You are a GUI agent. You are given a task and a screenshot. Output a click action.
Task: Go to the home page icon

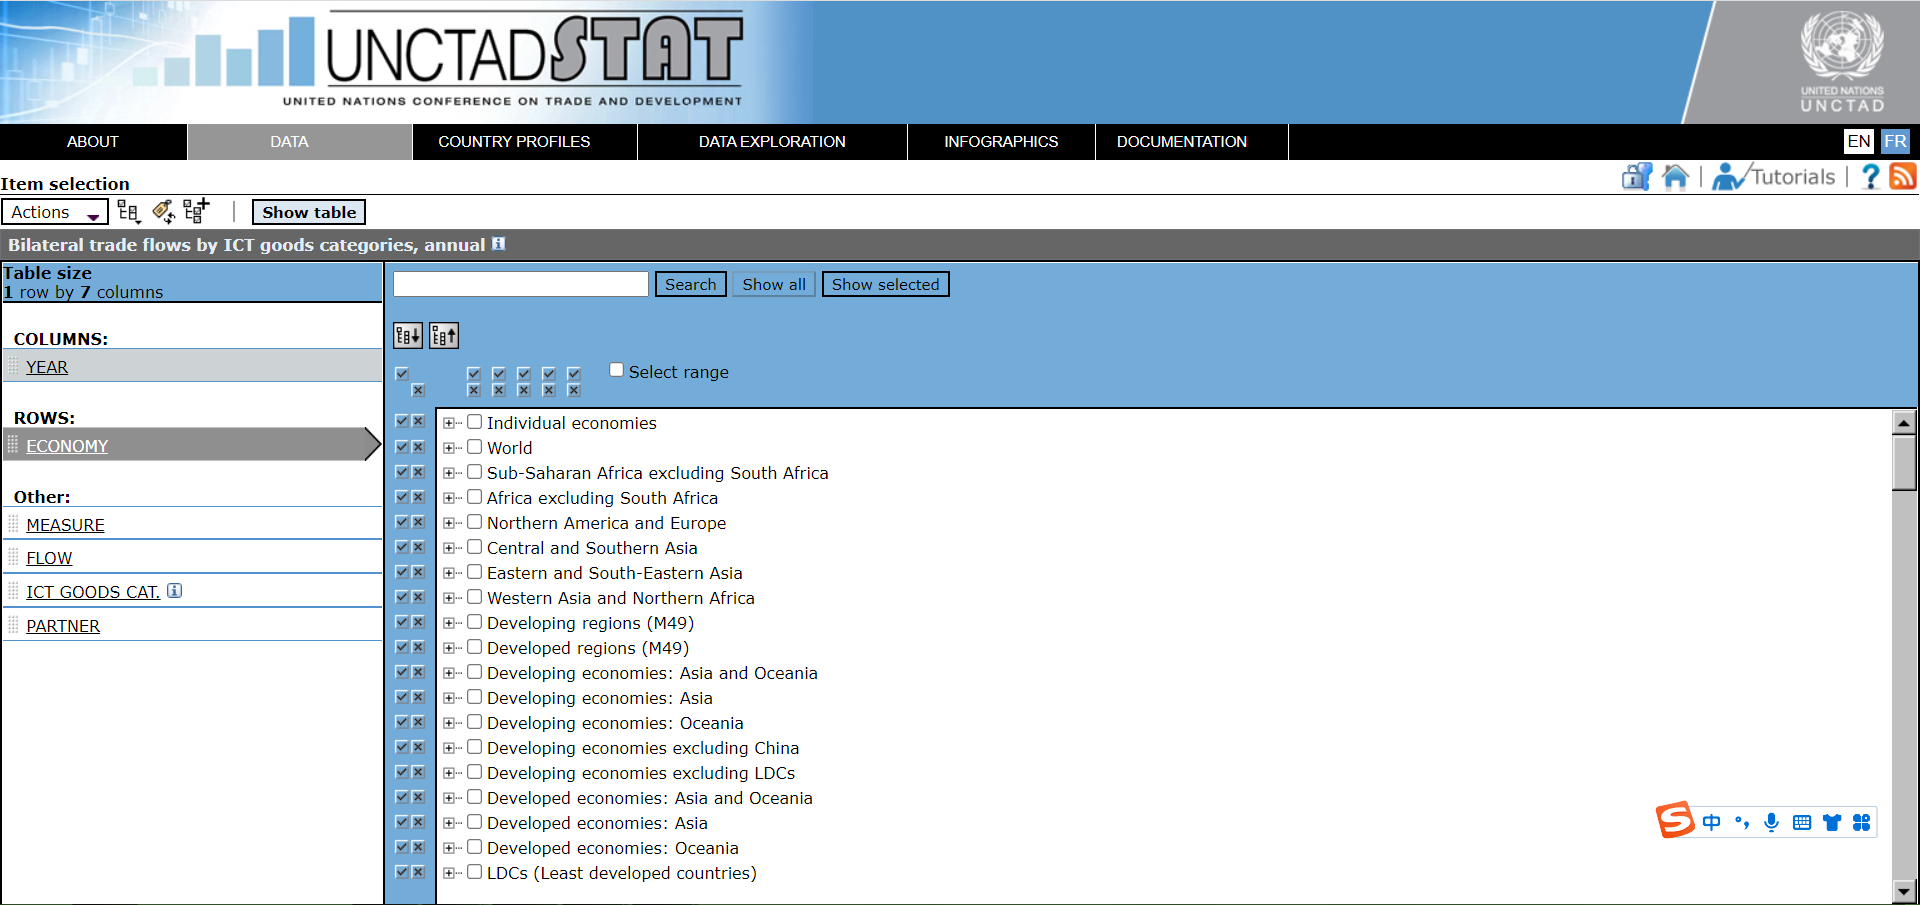point(1675,177)
